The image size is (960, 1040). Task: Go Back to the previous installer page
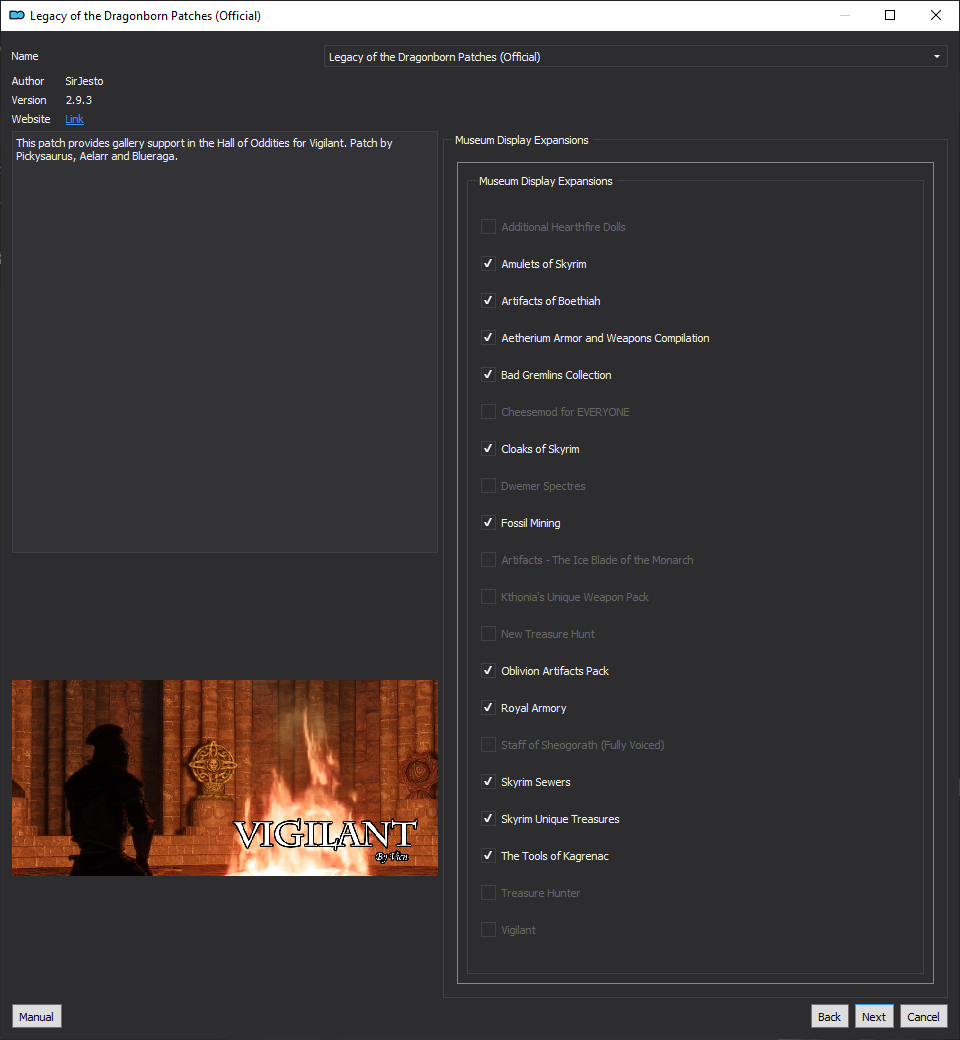pos(829,1017)
